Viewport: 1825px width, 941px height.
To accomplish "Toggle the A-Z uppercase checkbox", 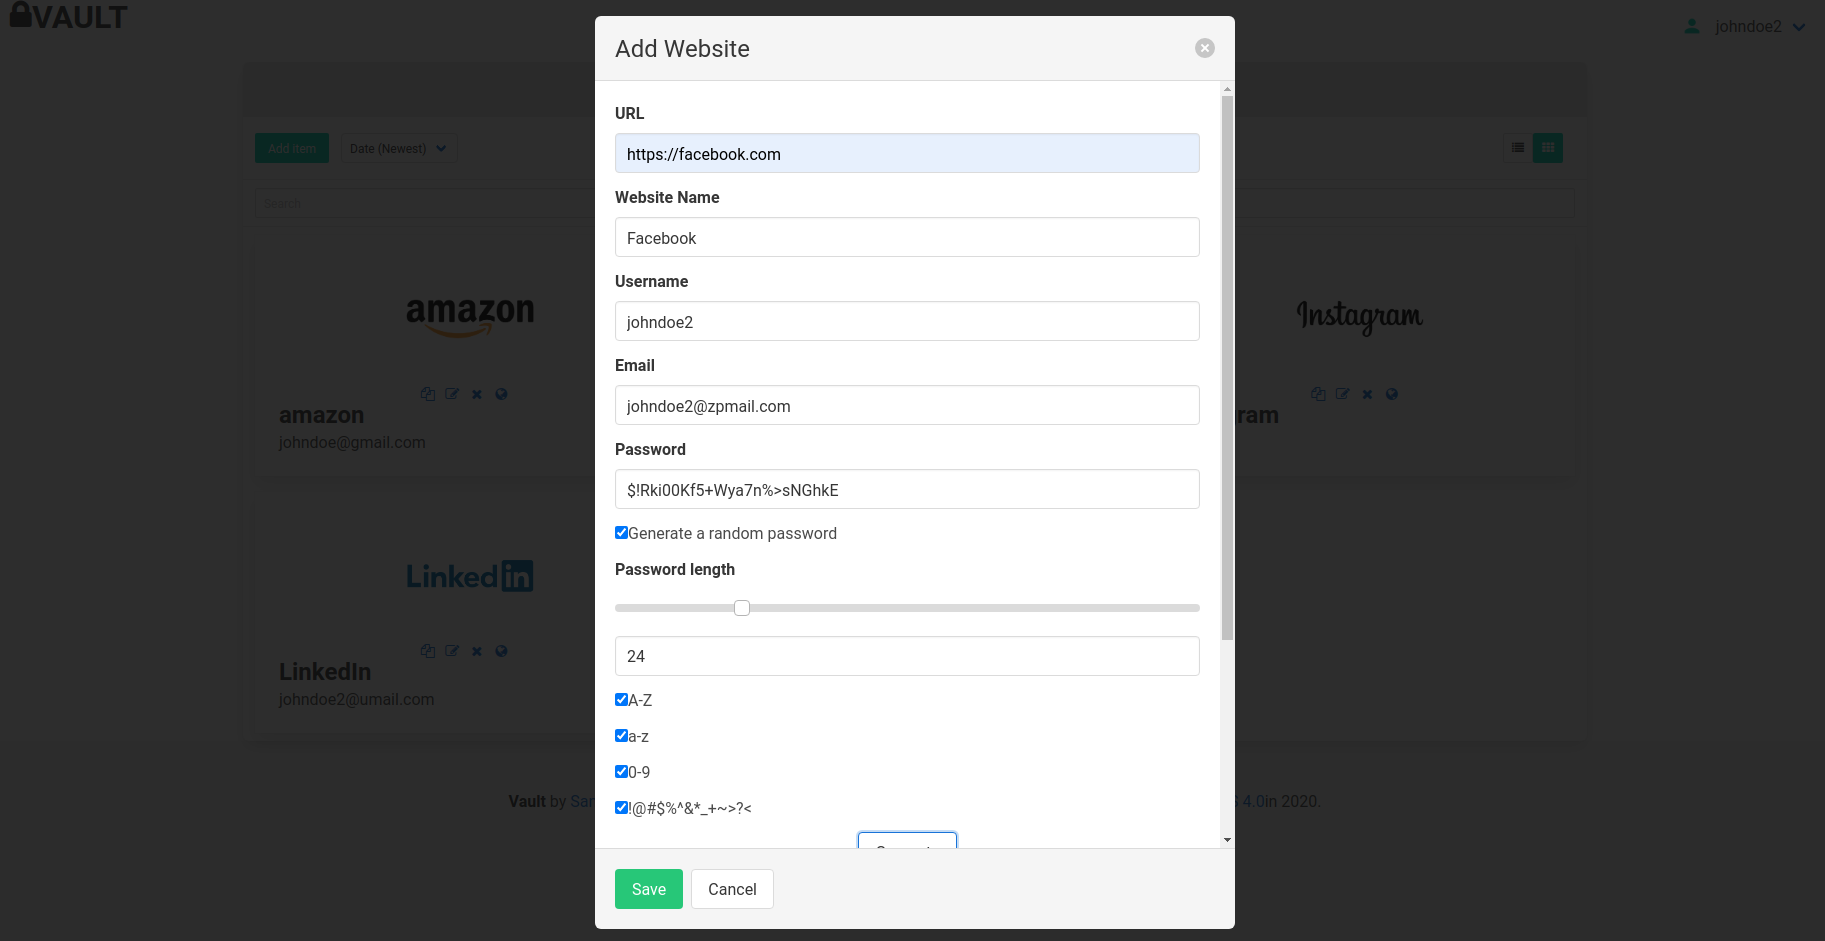I will [621, 700].
